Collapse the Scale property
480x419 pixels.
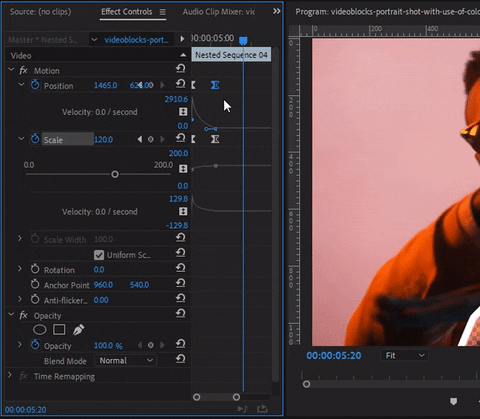pyautogui.click(x=21, y=139)
